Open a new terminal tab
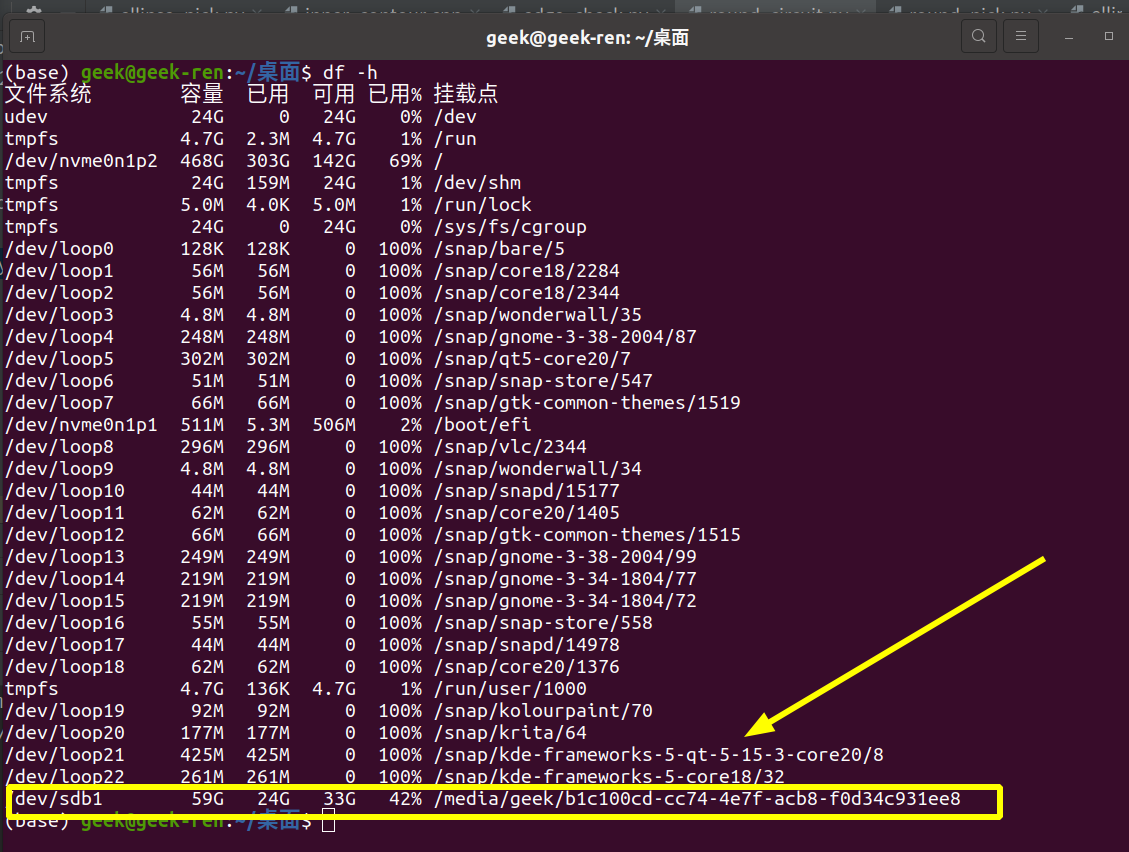1129x852 pixels. [x=27, y=37]
